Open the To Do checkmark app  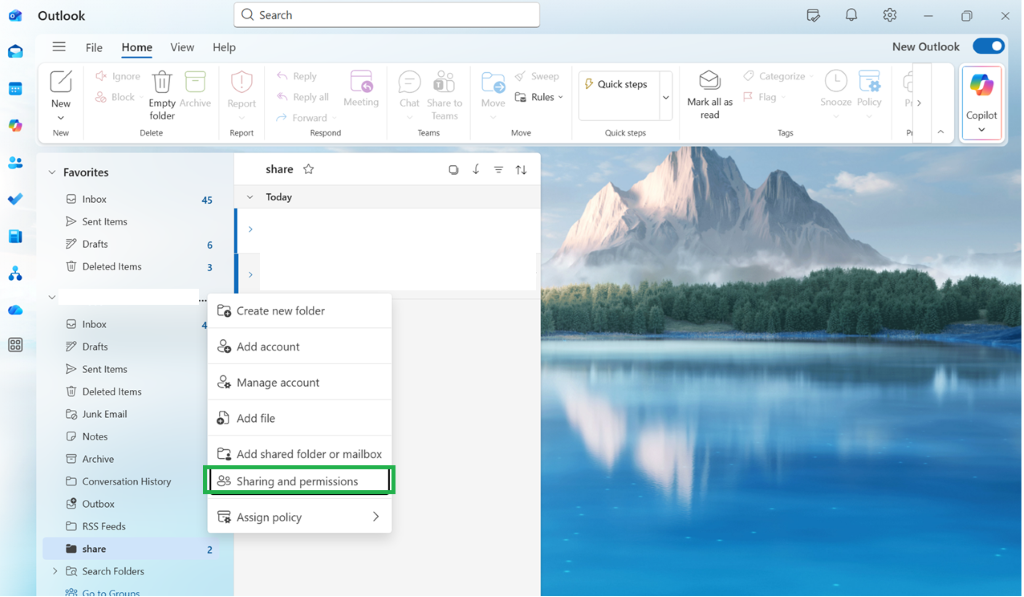click(x=16, y=199)
